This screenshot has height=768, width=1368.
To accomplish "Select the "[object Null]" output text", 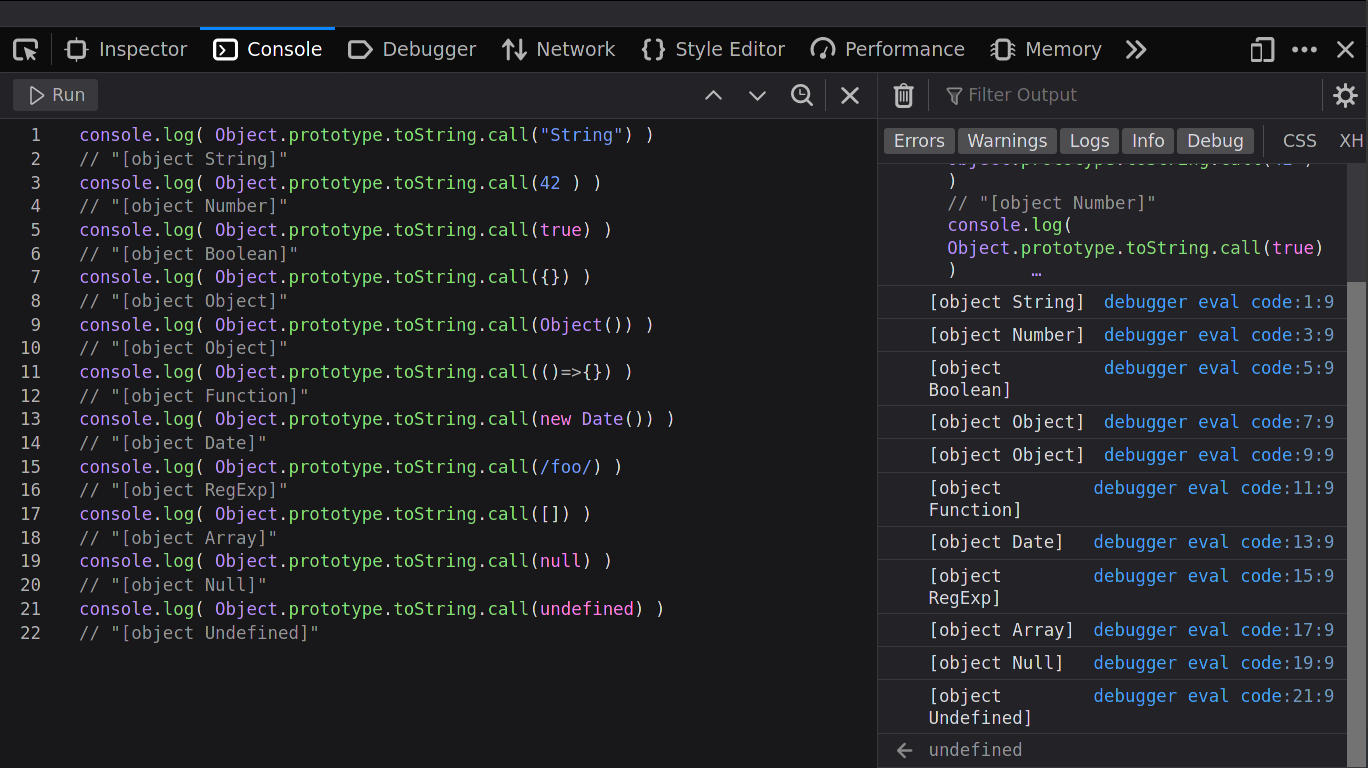I will (996, 663).
